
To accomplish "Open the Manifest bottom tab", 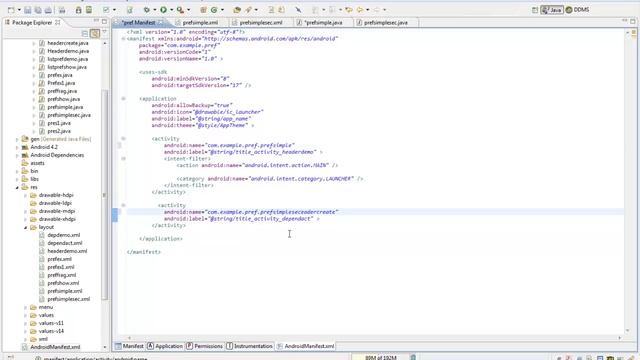I will tap(129, 346).
